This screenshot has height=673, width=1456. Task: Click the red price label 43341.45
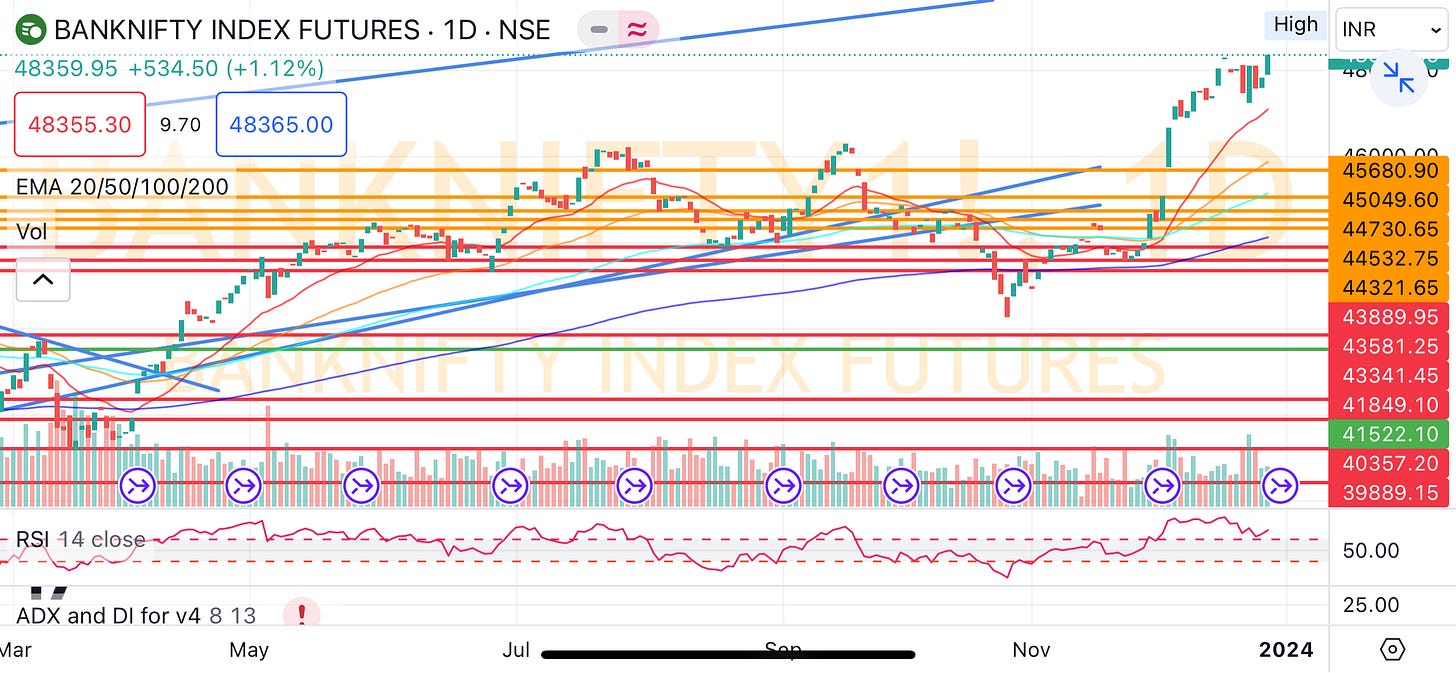pos(1391,375)
